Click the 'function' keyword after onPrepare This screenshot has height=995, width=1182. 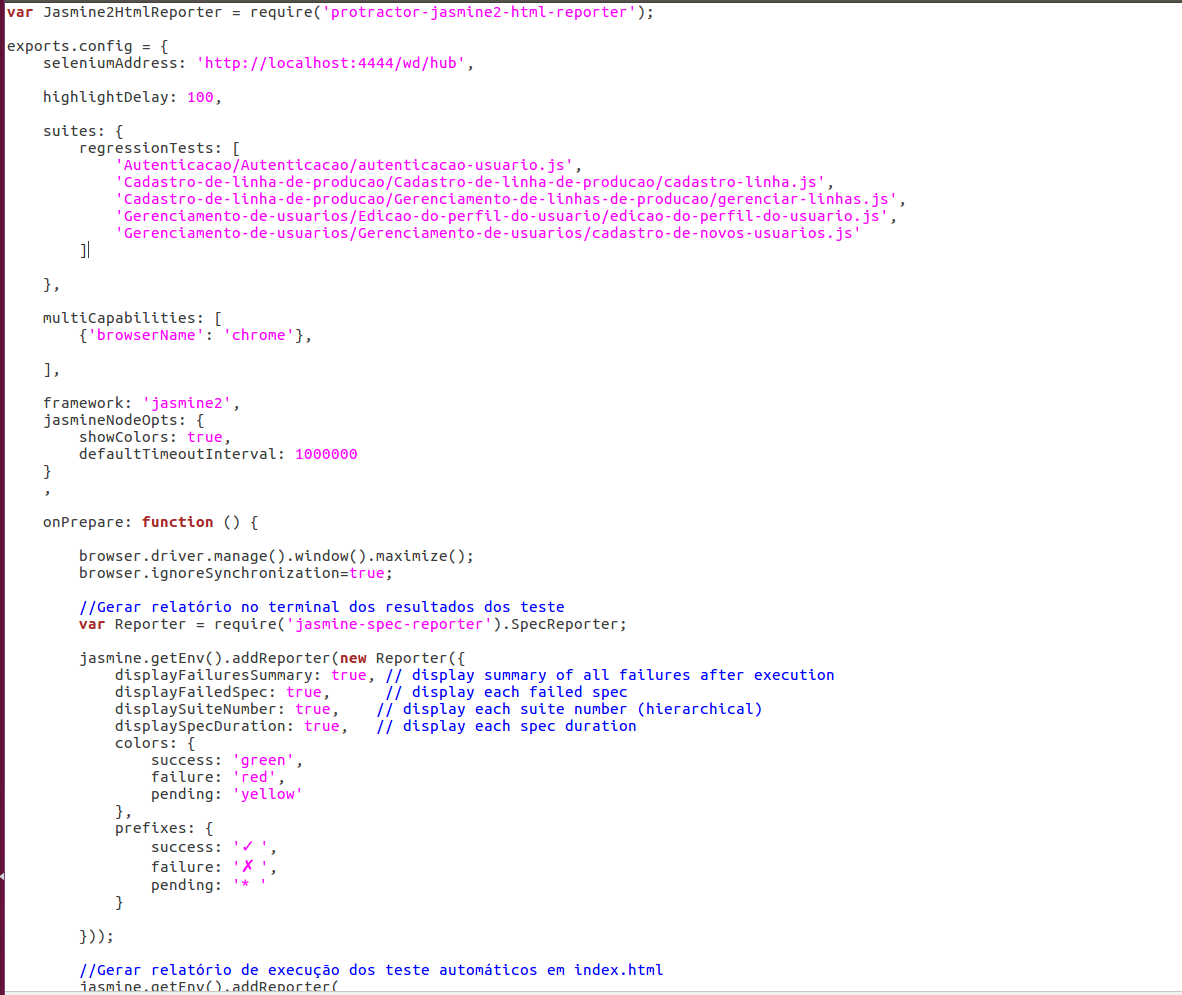(x=178, y=522)
